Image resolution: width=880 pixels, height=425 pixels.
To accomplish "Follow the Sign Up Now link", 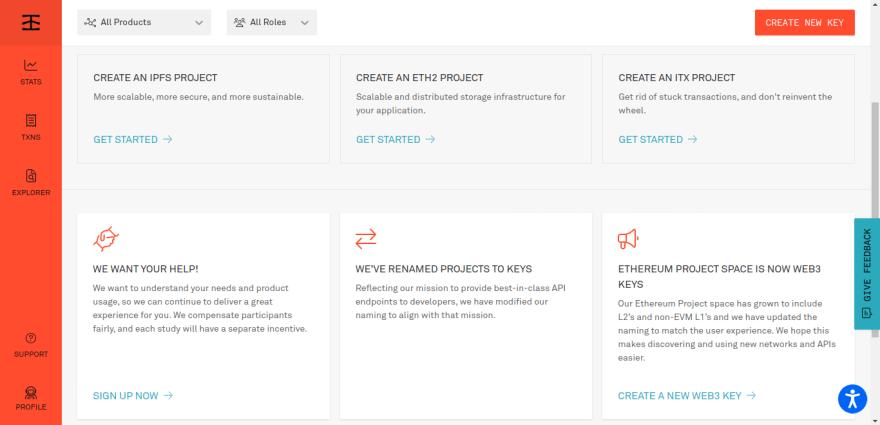I will point(133,396).
